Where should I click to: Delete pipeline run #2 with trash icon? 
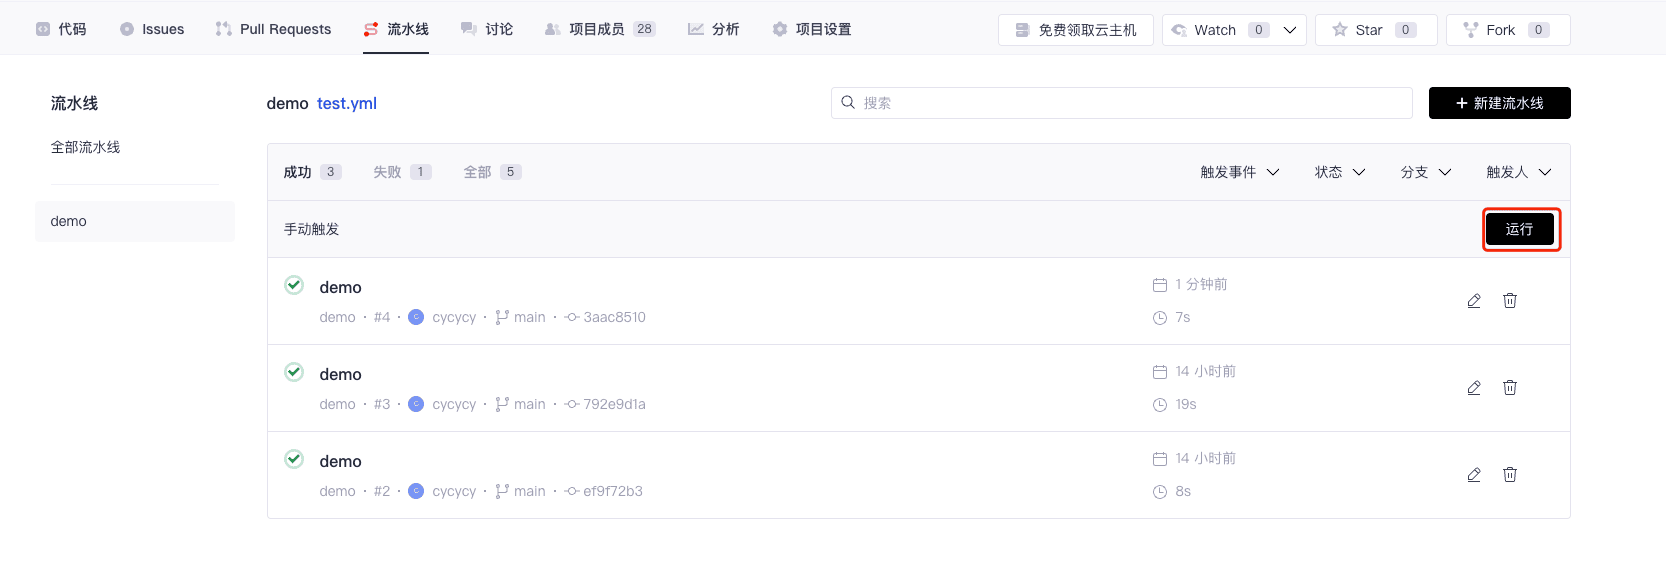click(x=1509, y=475)
